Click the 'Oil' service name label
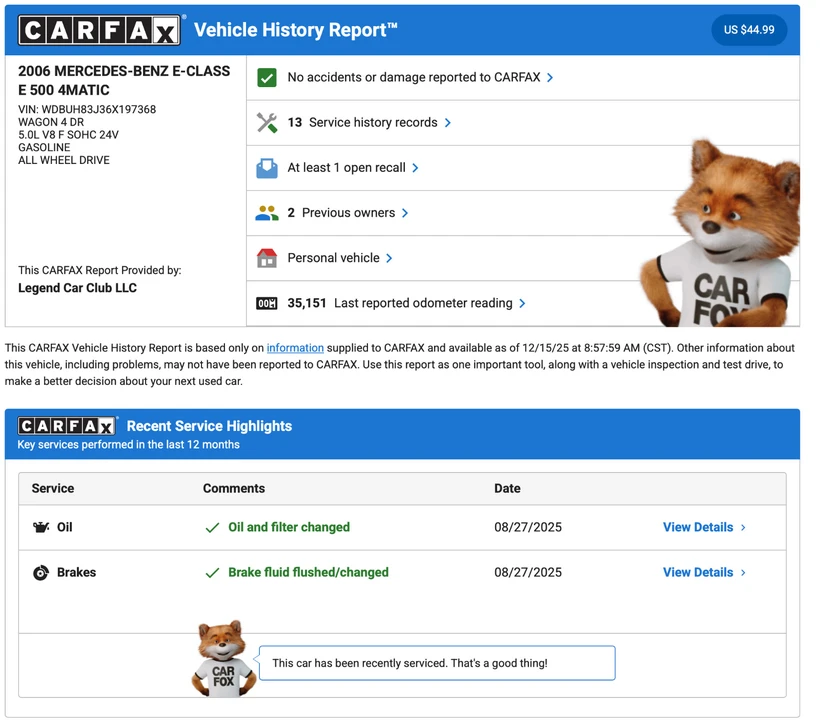 click(65, 527)
